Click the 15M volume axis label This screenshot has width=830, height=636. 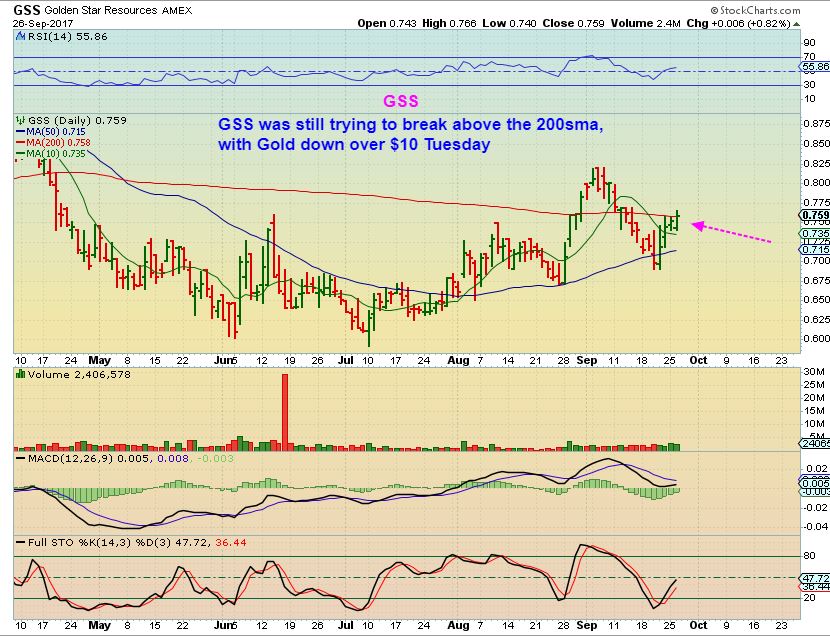point(814,410)
